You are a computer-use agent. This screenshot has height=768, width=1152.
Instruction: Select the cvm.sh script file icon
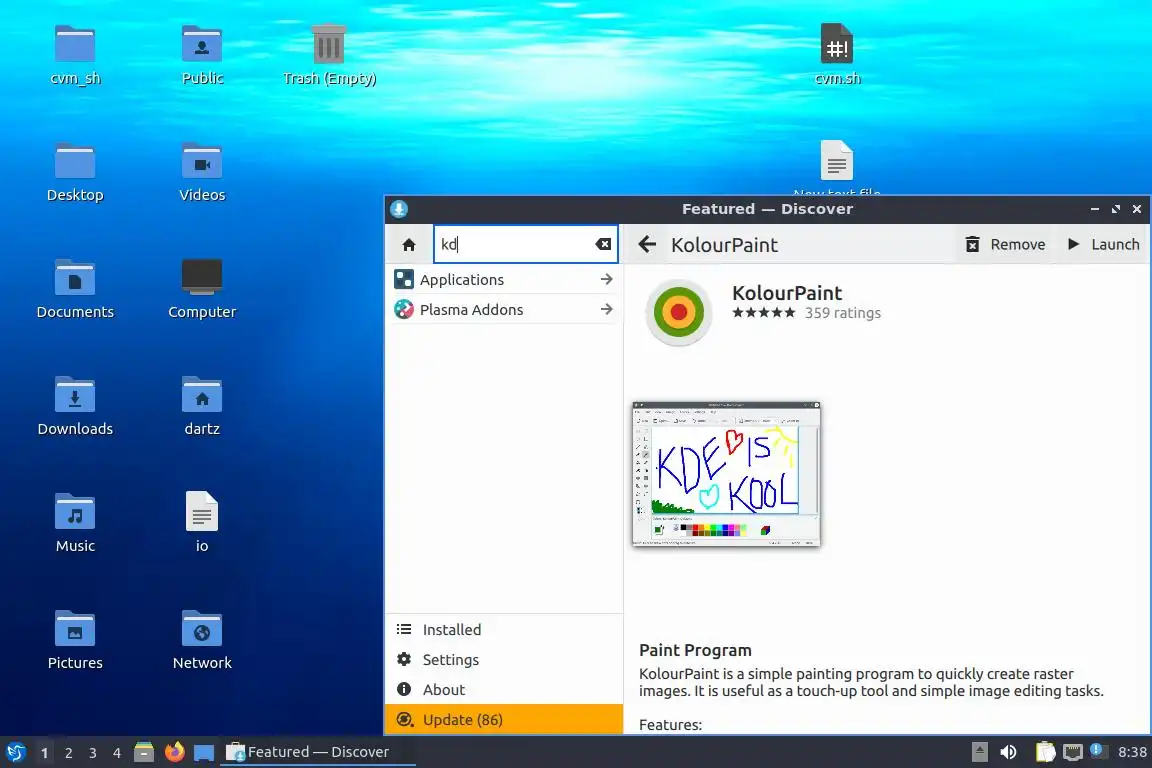[837, 54]
